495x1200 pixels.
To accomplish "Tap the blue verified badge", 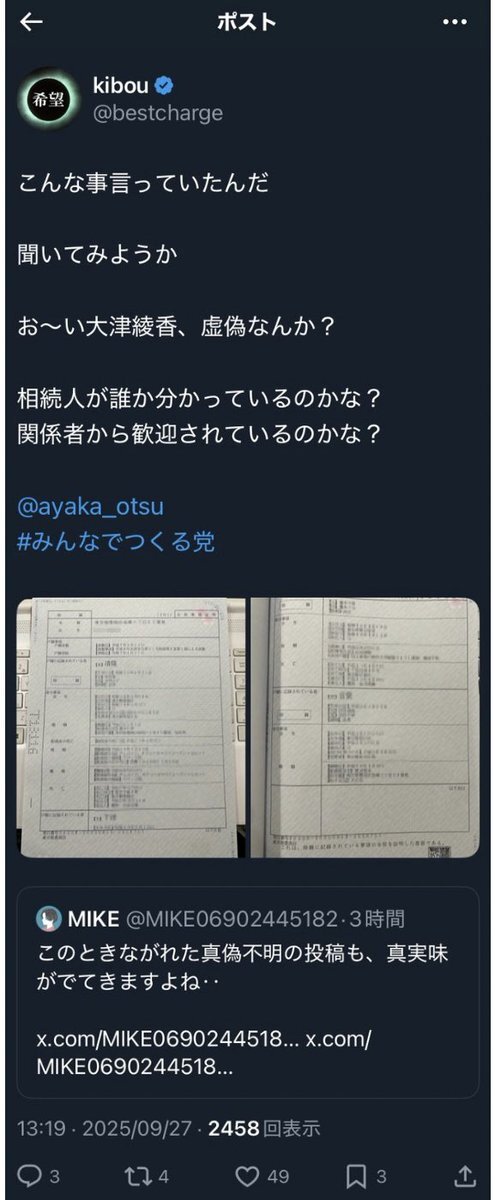I will (168, 86).
